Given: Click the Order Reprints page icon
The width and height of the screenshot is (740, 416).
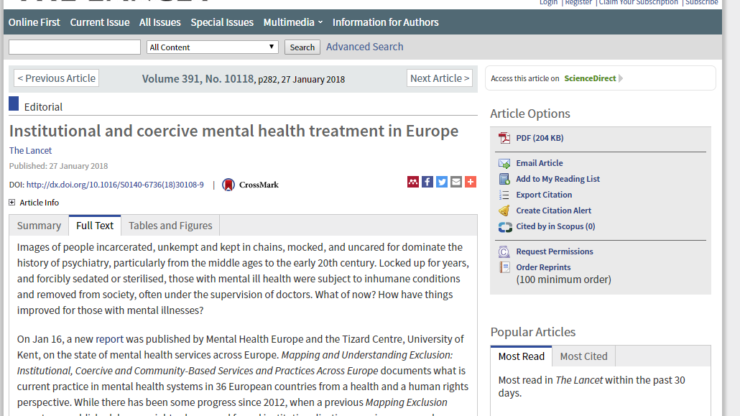Looking at the screenshot, I should point(504,267).
